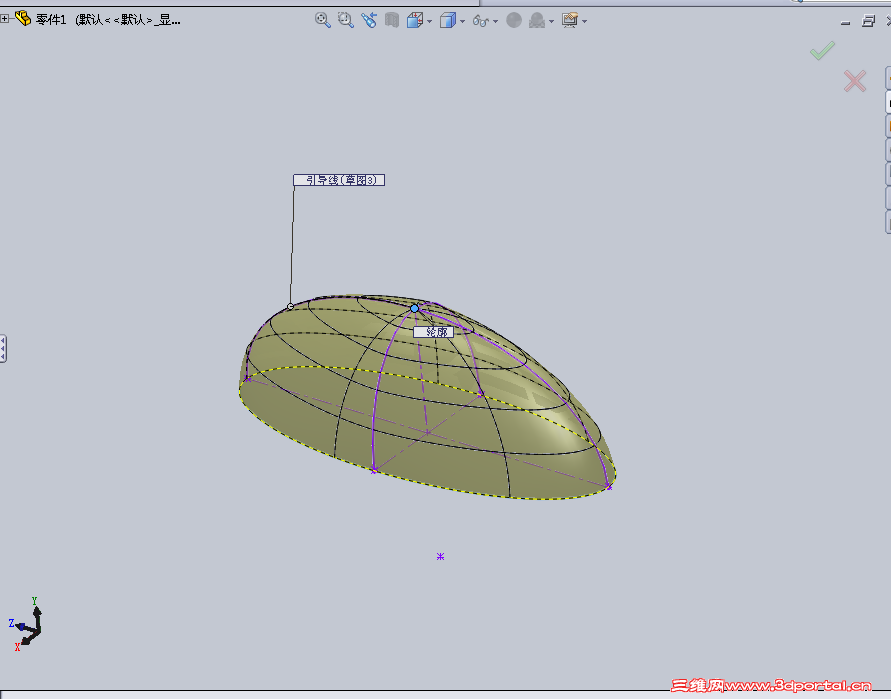891x699 pixels.
Task: Expand the collapsed left panel handle
Action: click(x=3, y=348)
